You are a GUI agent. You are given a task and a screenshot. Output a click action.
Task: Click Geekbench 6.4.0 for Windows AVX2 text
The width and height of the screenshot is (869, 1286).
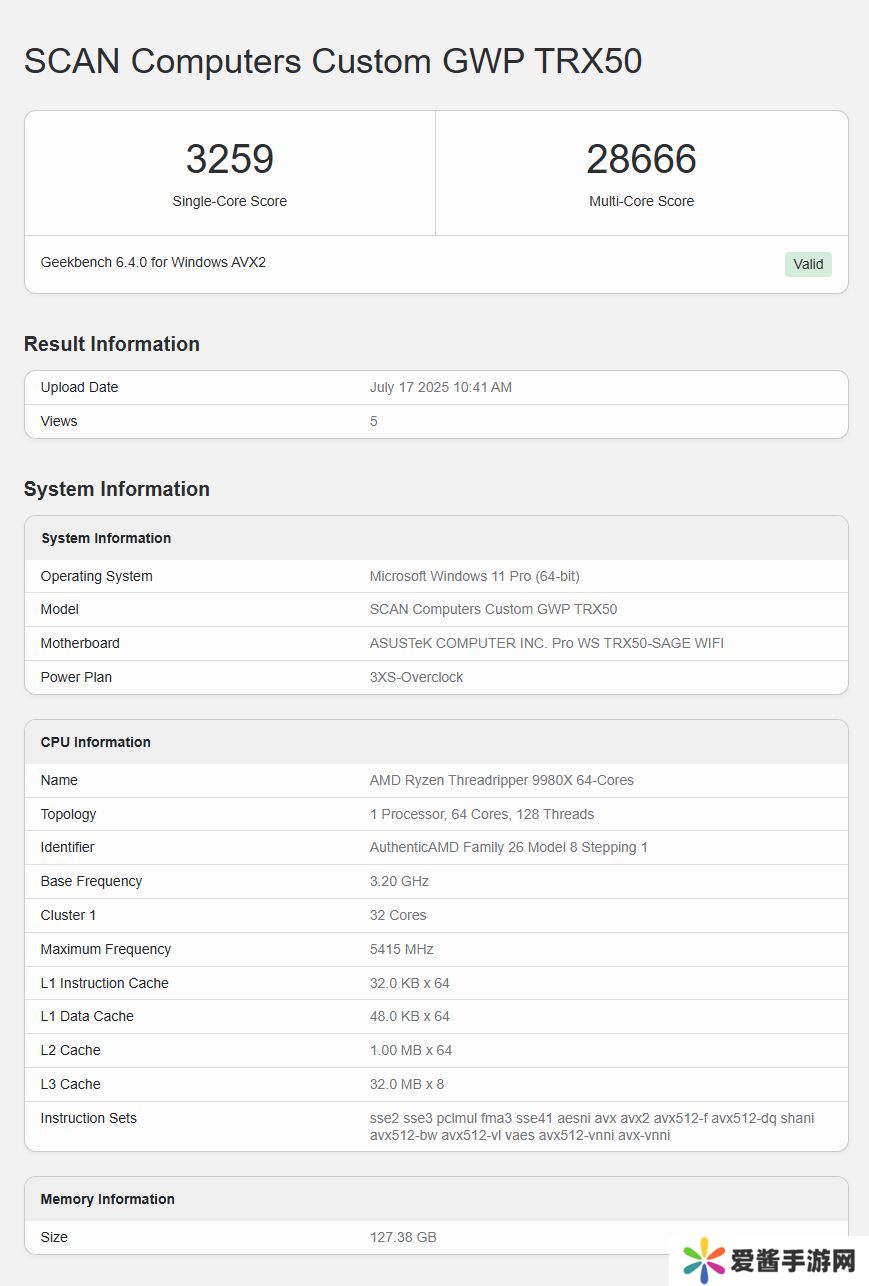[153, 262]
